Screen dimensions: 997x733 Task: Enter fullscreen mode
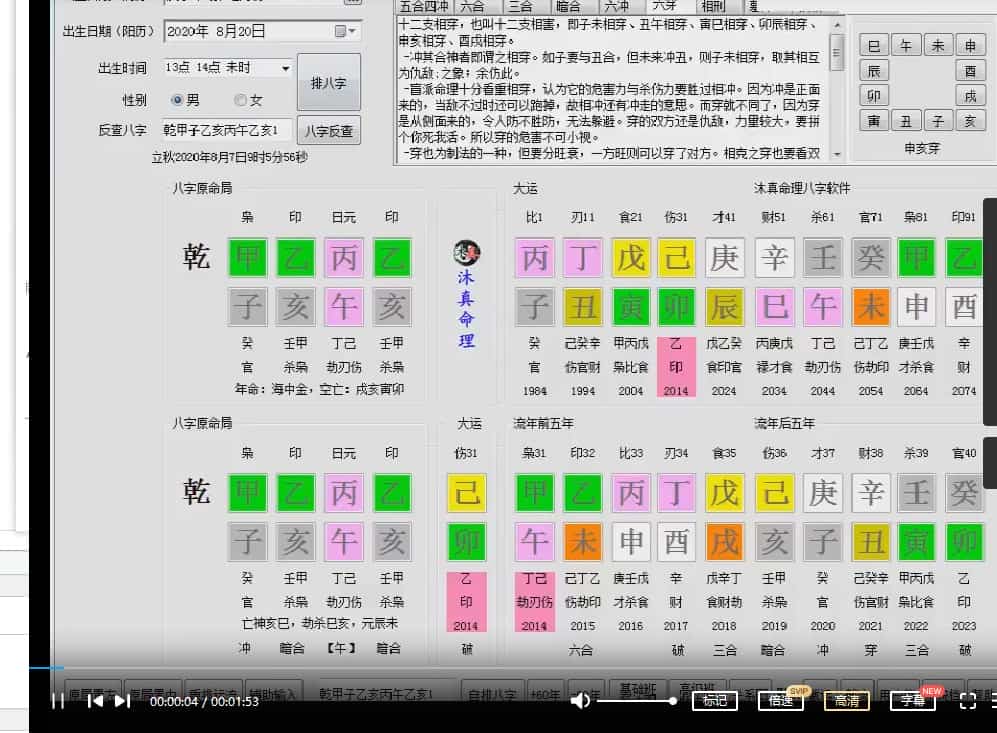(966, 701)
